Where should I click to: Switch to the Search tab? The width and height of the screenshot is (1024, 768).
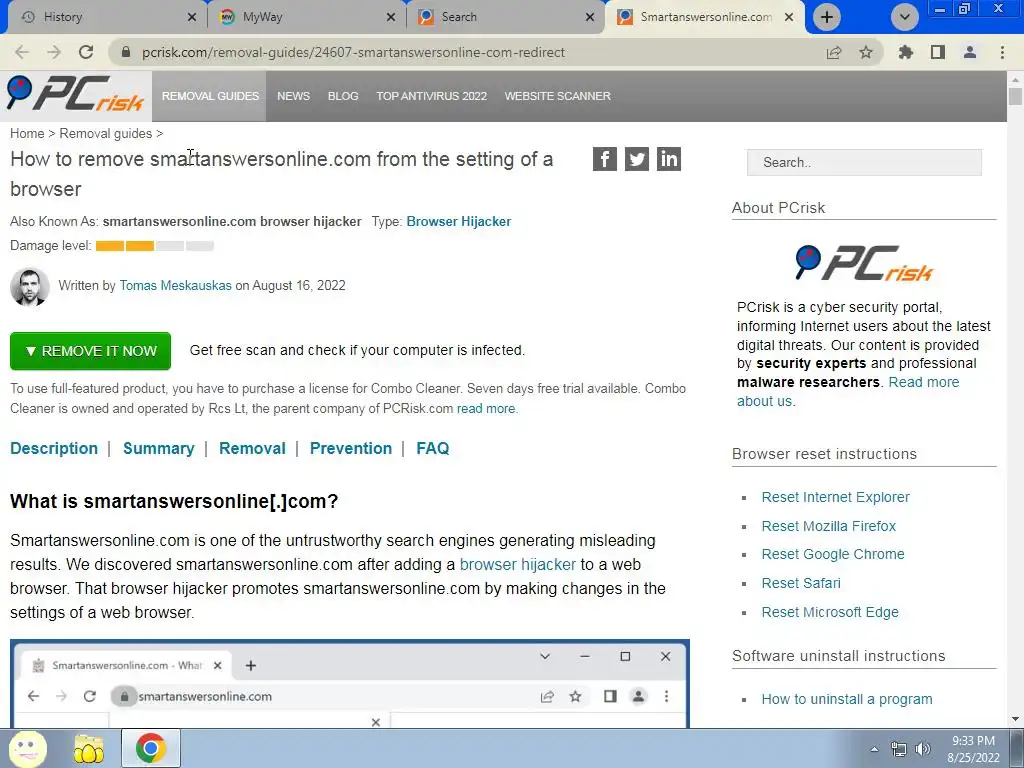pyautogui.click(x=506, y=17)
